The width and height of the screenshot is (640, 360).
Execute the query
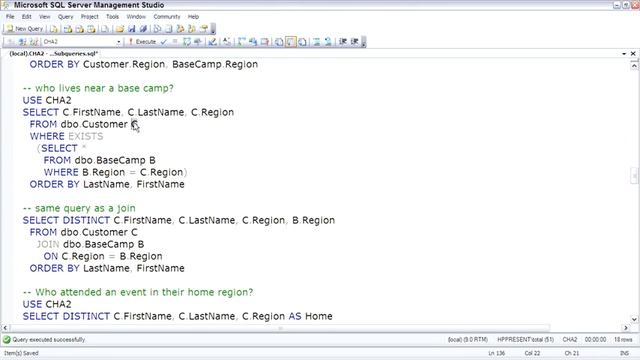[x=142, y=42]
